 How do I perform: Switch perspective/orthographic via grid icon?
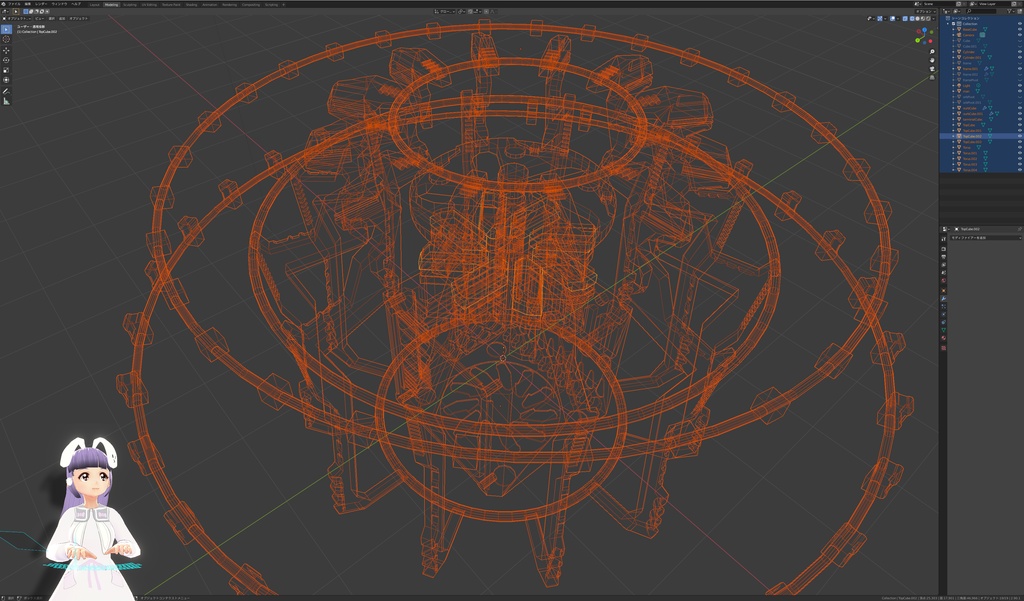click(932, 78)
